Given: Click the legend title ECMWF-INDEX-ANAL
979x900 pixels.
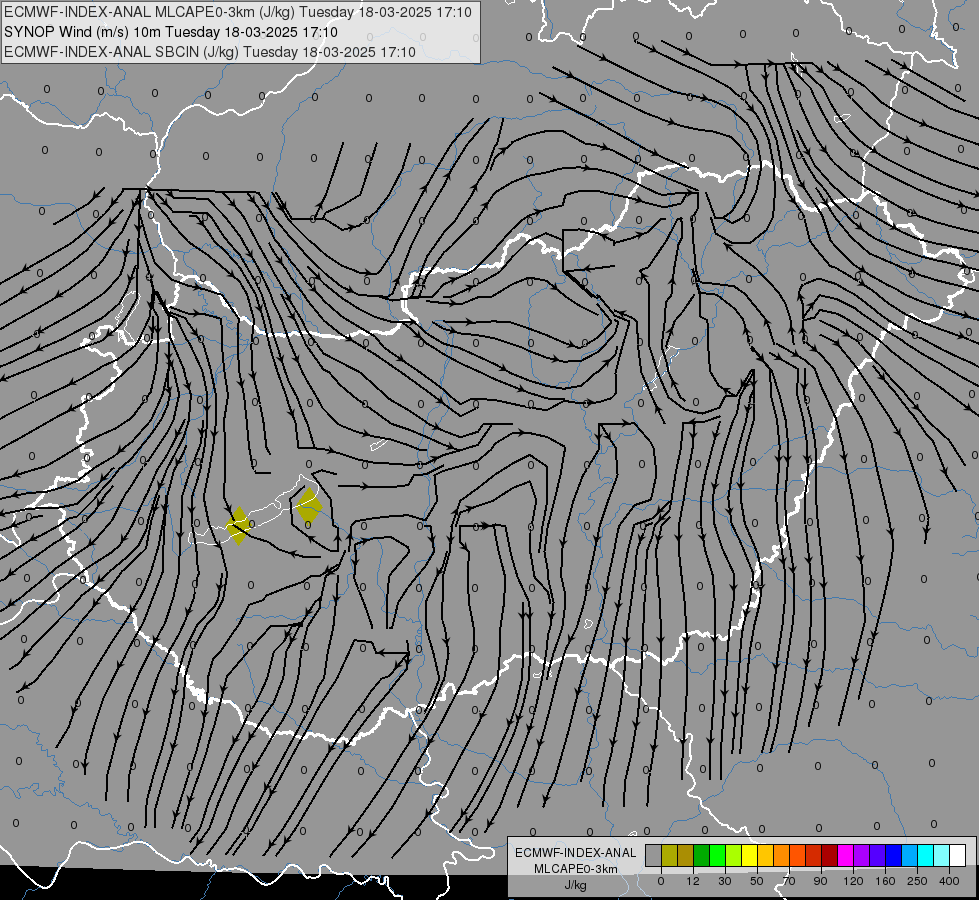Looking at the screenshot, I should [575, 853].
